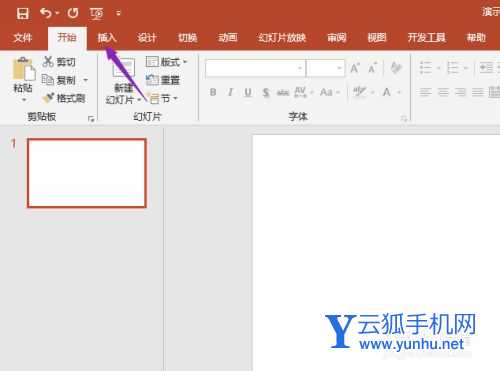Expand the Bullets dropdown arrow
The height and width of the screenshot is (371, 500).
pyautogui.click(x=439, y=68)
